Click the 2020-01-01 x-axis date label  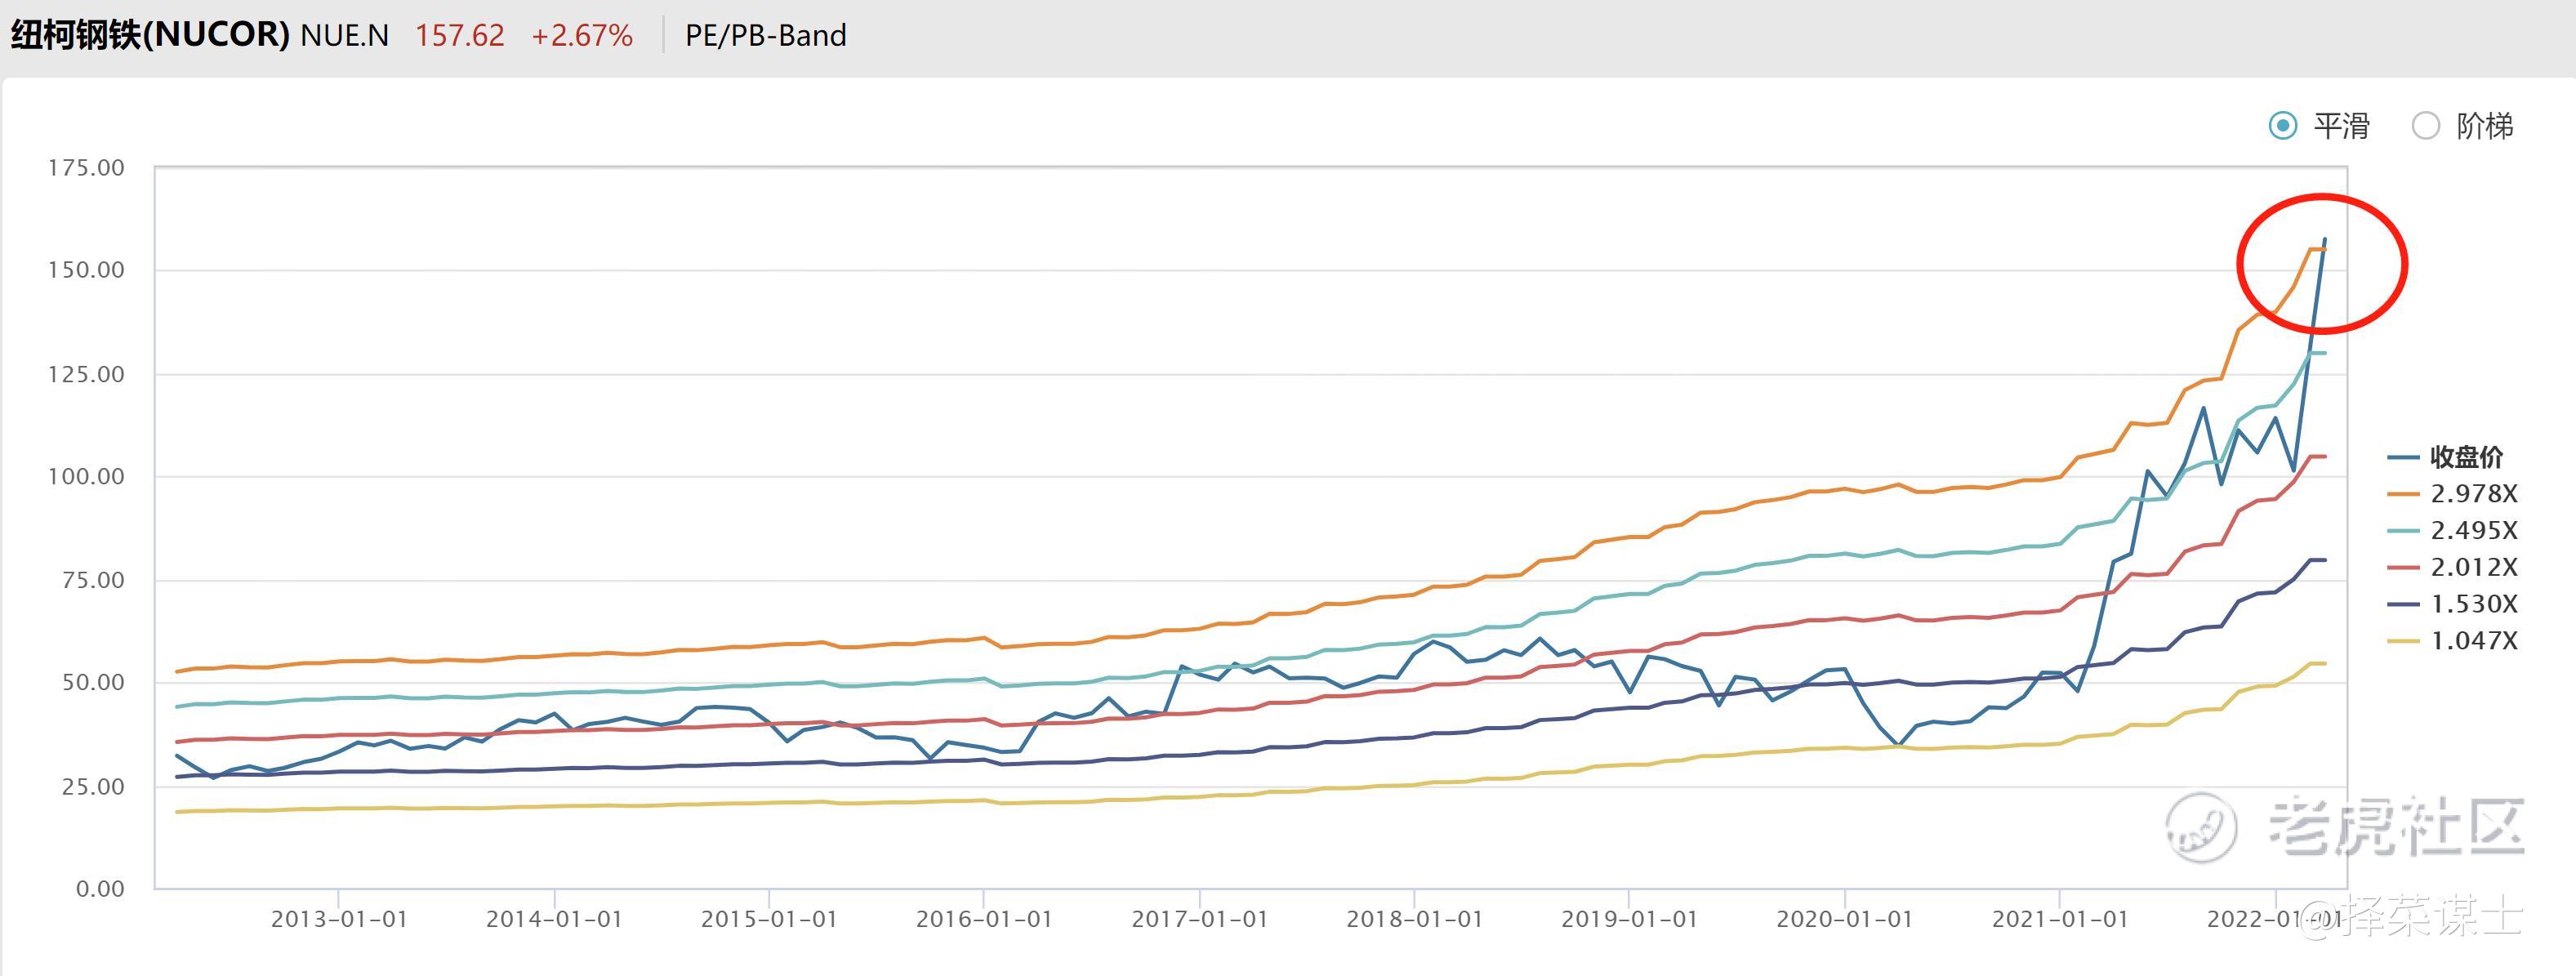(x=1844, y=919)
